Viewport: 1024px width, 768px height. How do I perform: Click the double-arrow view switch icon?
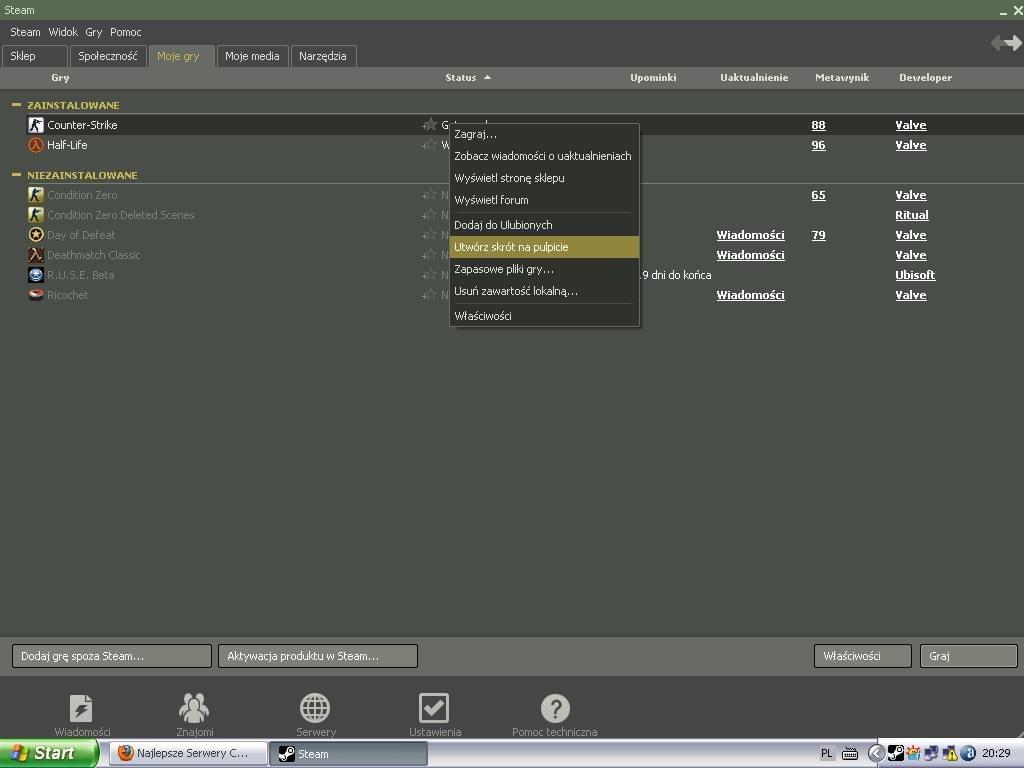click(x=1006, y=43)
